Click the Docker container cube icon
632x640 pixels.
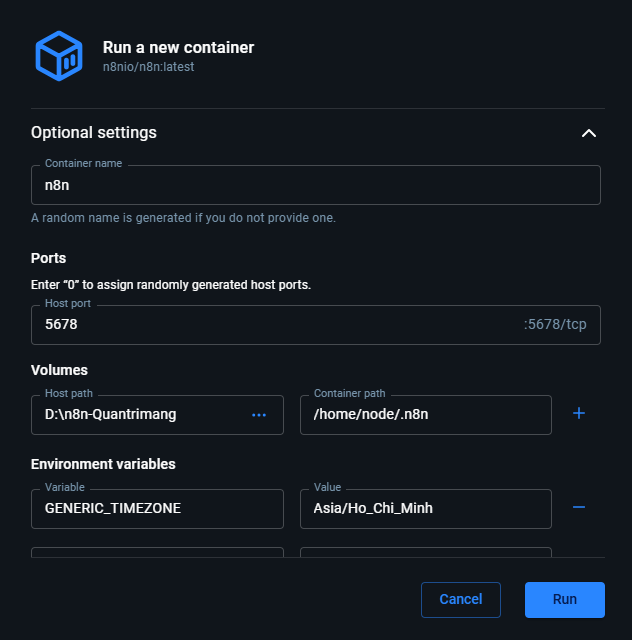(x=58, y=56)
